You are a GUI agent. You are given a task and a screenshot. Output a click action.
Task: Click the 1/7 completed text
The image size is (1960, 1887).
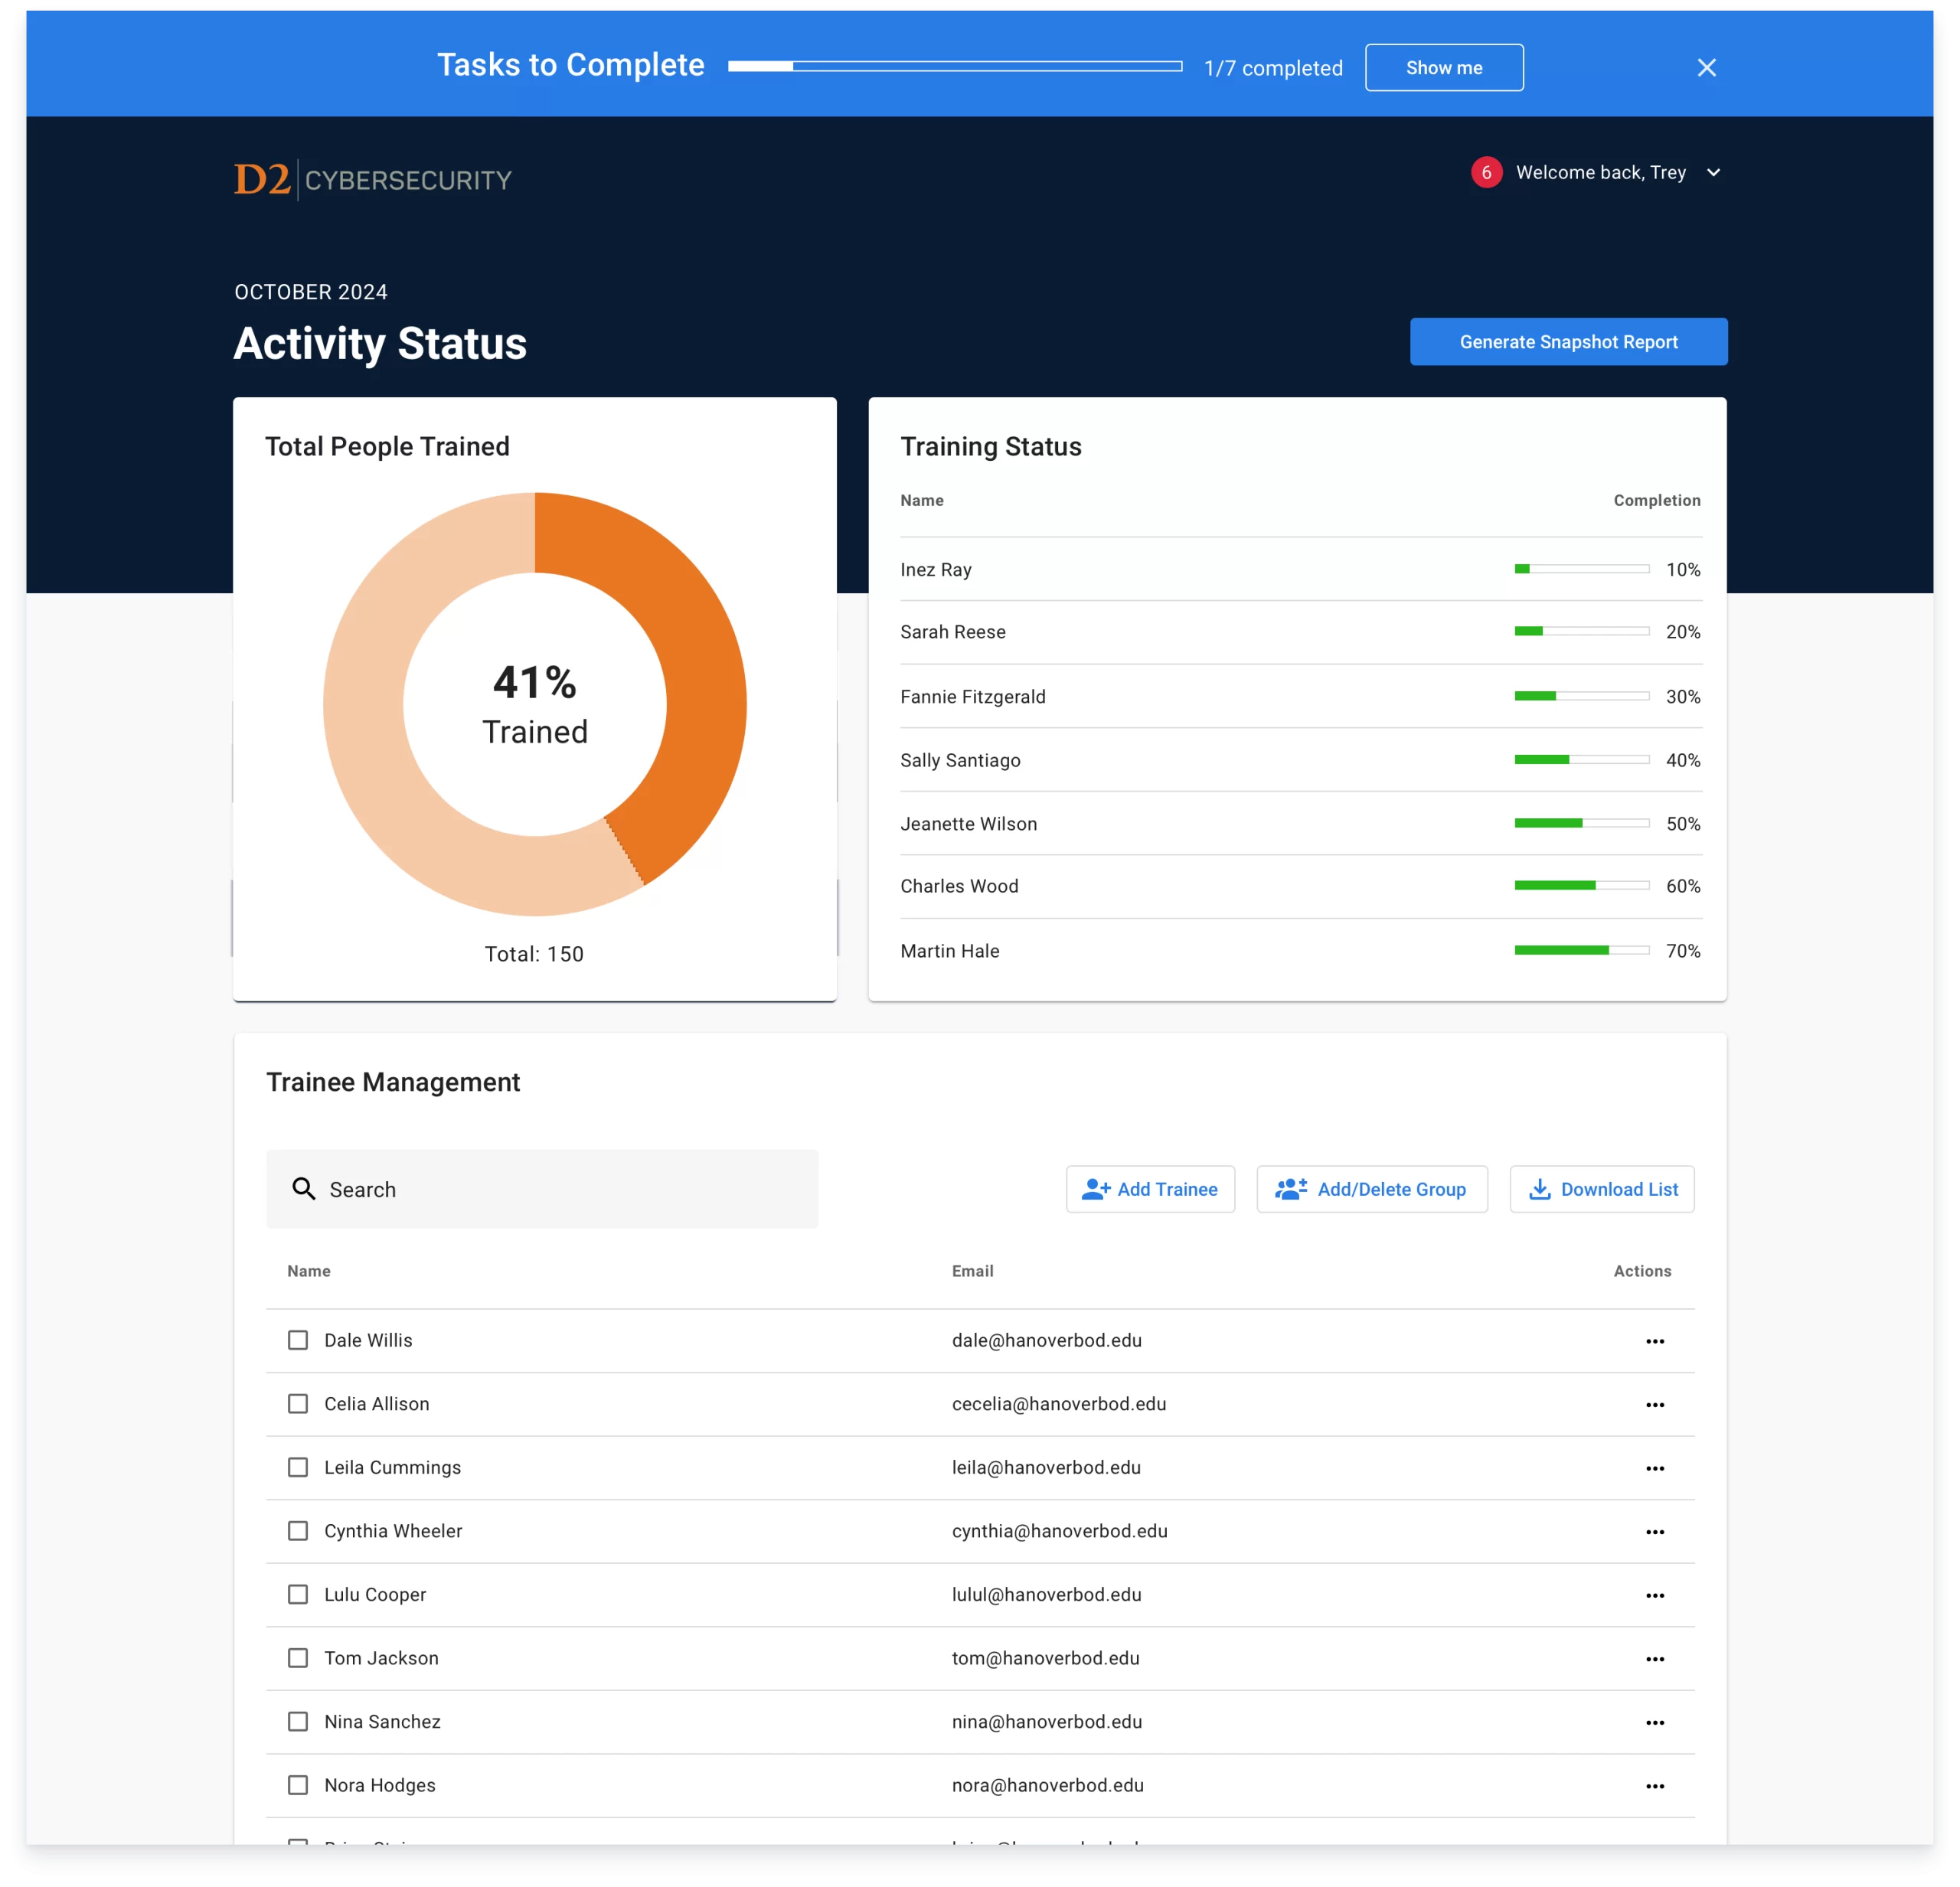coord(1272,67)
